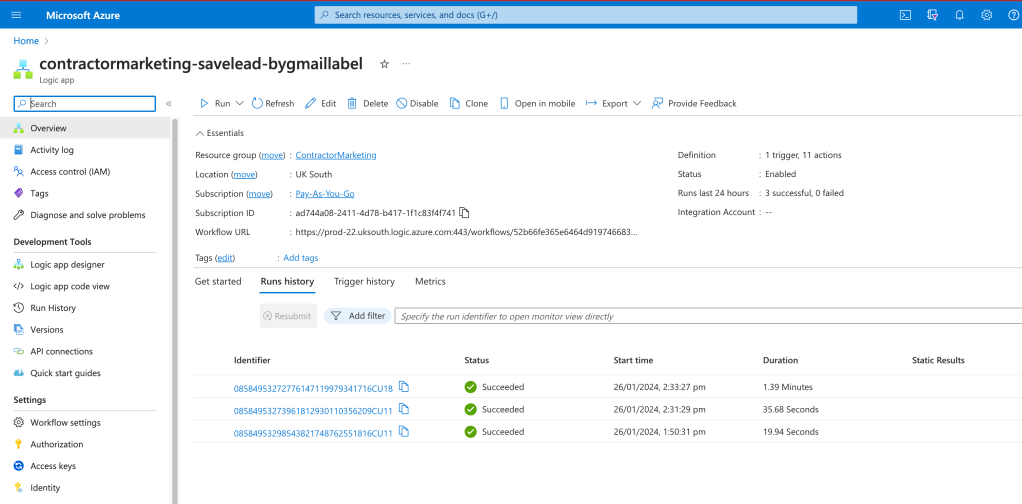
Task: Click the left menu vertical scrollbar
Action: pyautogui.click(x=175, y=310)
